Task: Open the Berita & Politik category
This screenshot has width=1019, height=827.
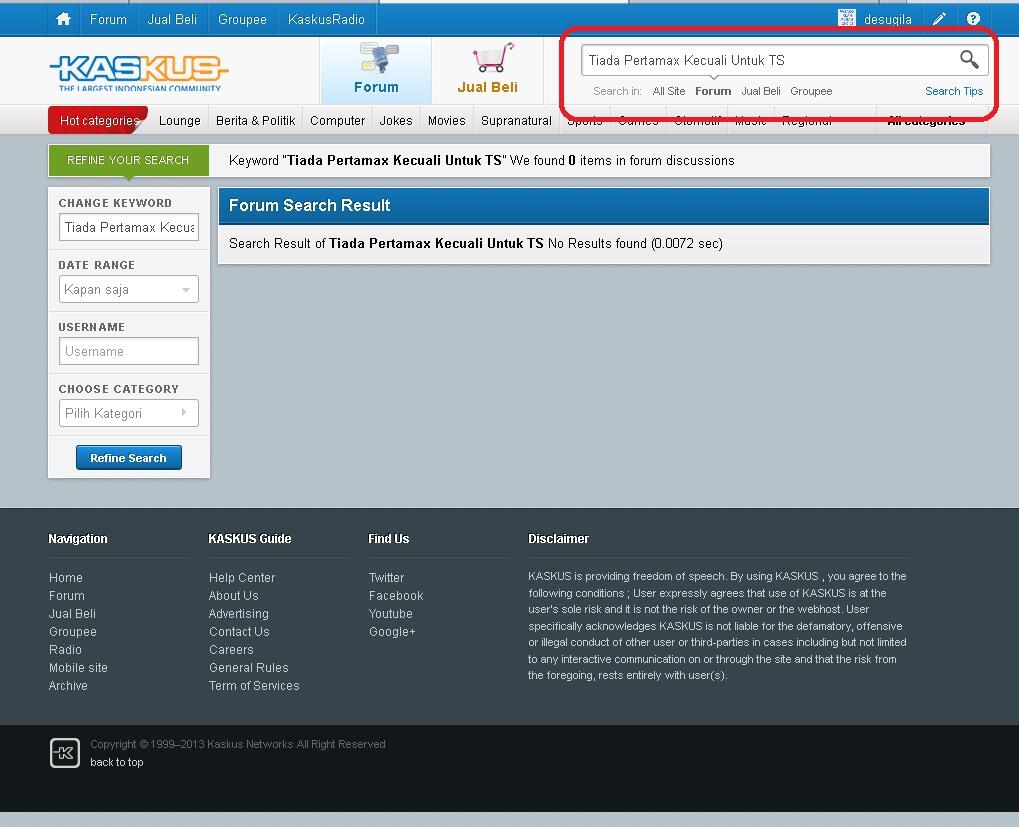Action: [255, 121]
